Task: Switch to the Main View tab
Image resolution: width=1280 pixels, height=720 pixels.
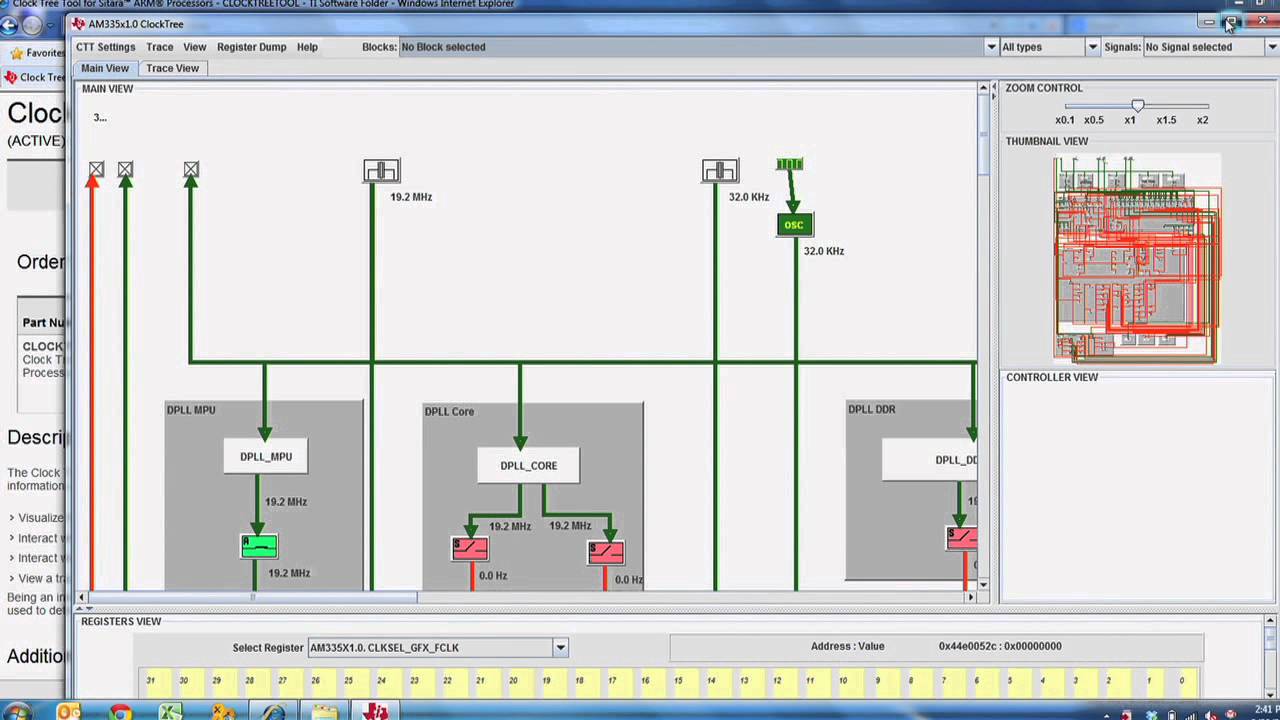Action: (x=105, y=68)
